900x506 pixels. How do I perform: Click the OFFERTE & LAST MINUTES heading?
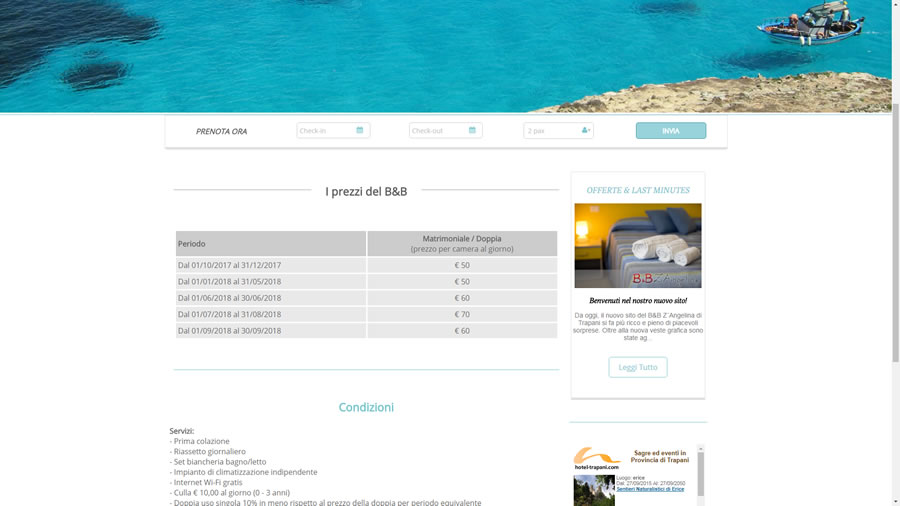[x=638, y=190]
